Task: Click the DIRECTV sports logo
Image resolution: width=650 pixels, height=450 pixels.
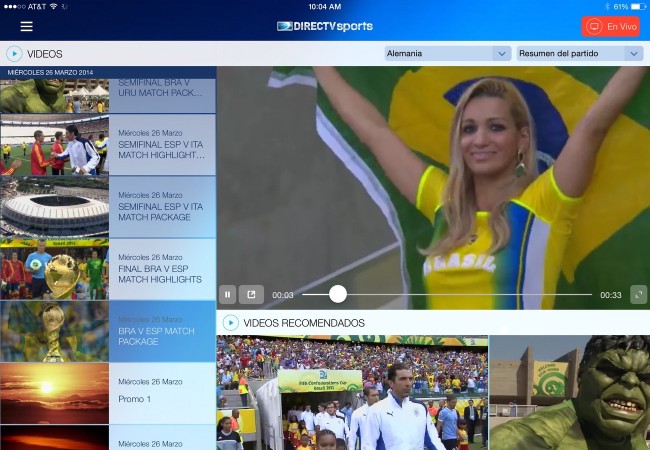Action: [x=325, y=26]
